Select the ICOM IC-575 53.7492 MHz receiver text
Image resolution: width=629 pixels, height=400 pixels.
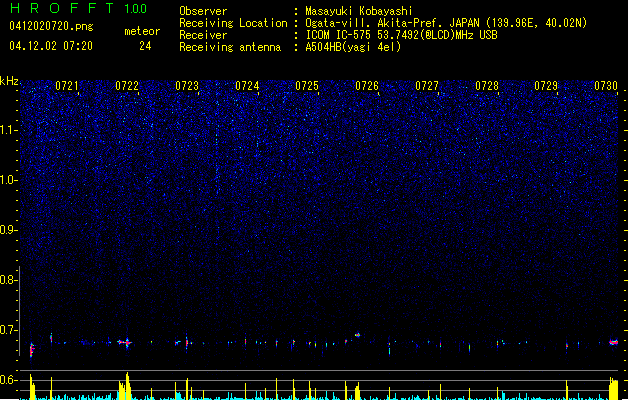click(x=401, y=35)
